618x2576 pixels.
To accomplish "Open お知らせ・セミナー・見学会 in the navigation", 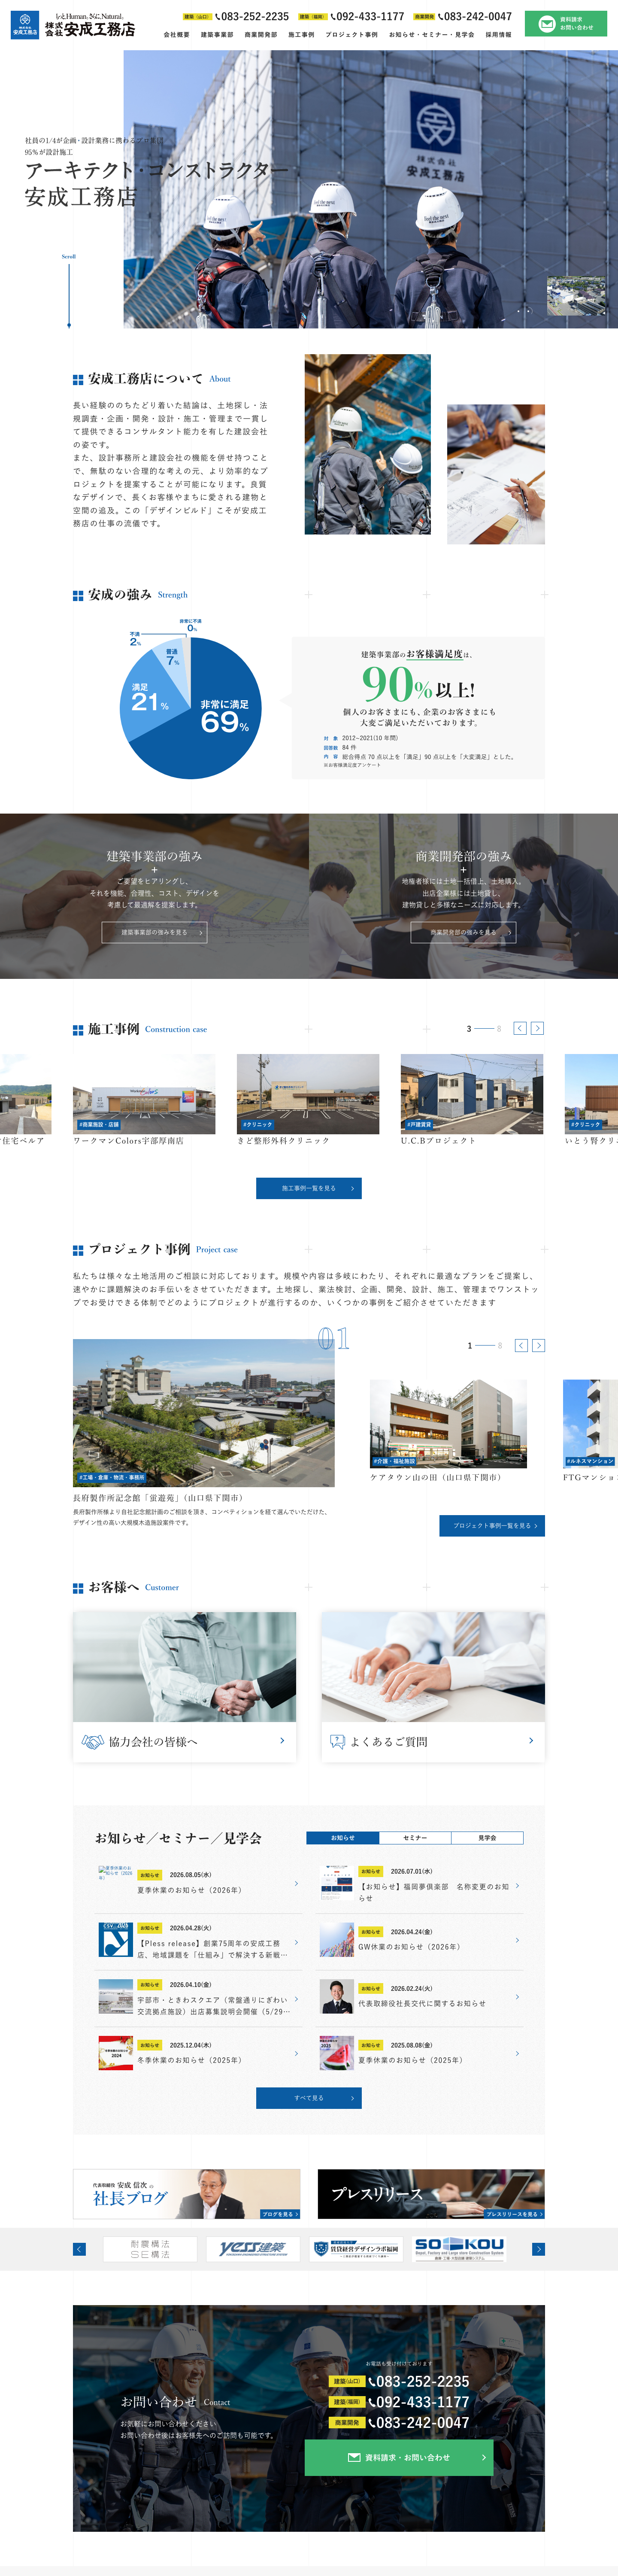I will [x=432, y=35].
